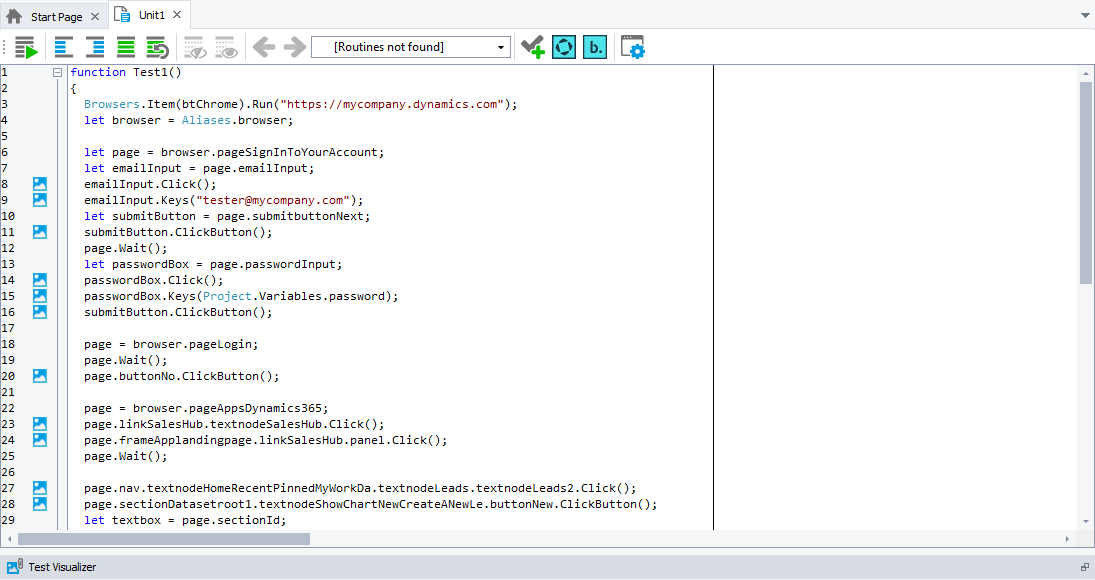This screenshot has width=1095, height=580.
Task: Click the Test Visualizer icon in the status bar
Action: [x=12, y=566]
